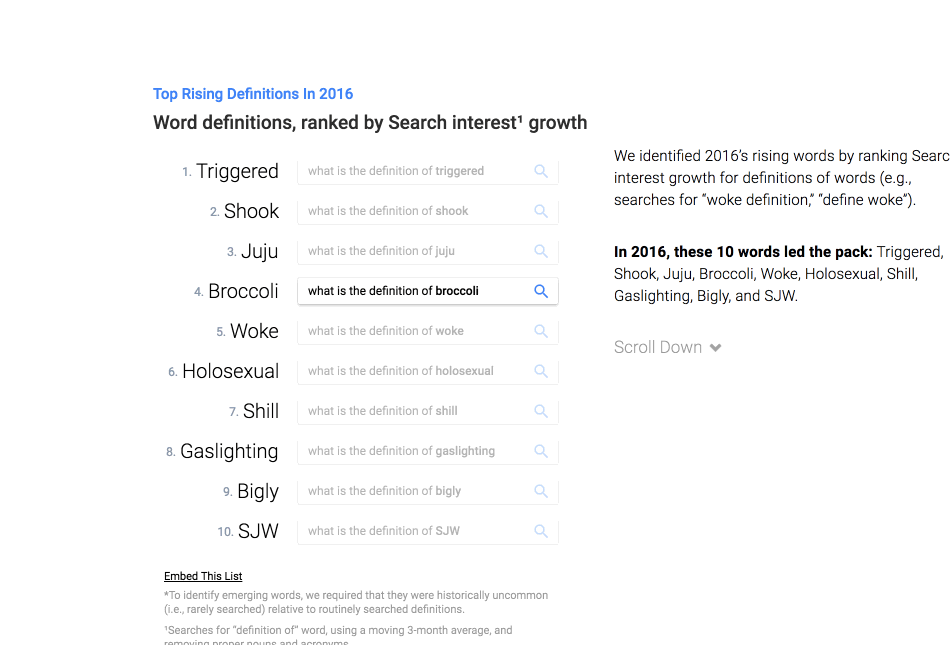This screenshot has width=951, height=645.
Task: Click the magnifier icon in shook search box
Action: point(541,211)
